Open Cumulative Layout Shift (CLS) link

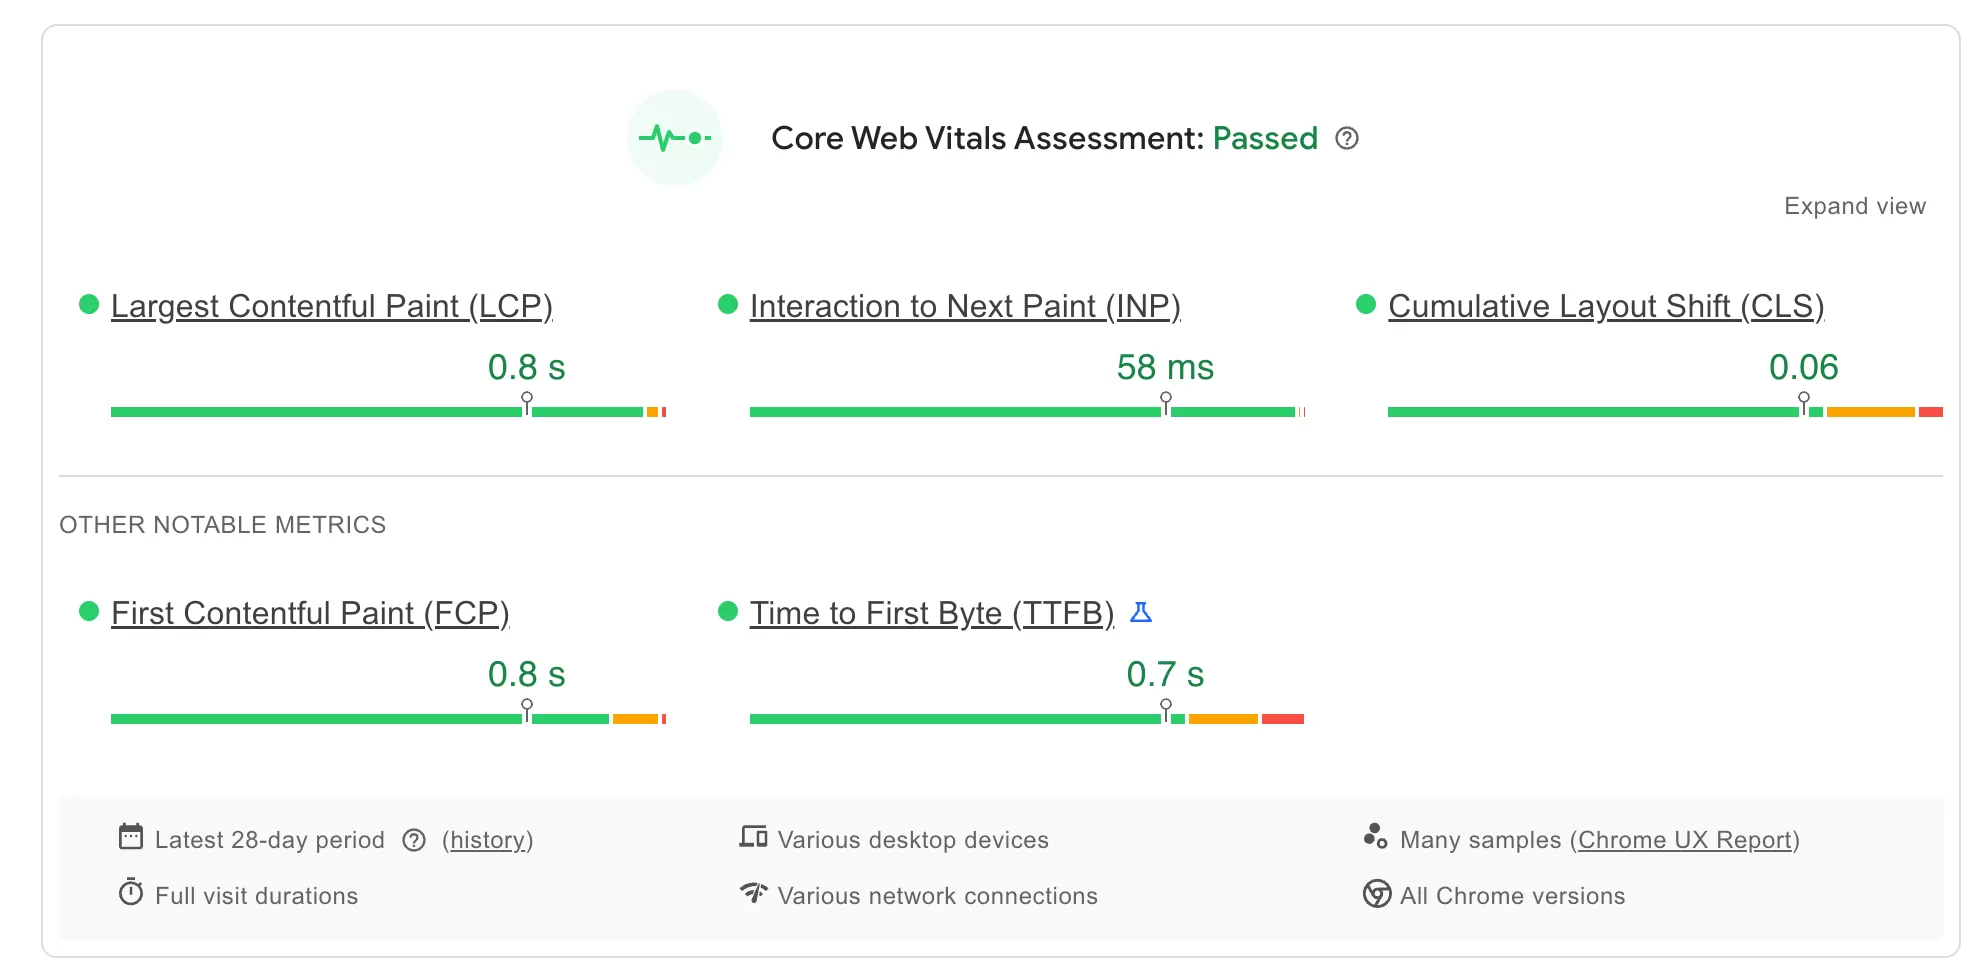click(x=1606, y=306)
